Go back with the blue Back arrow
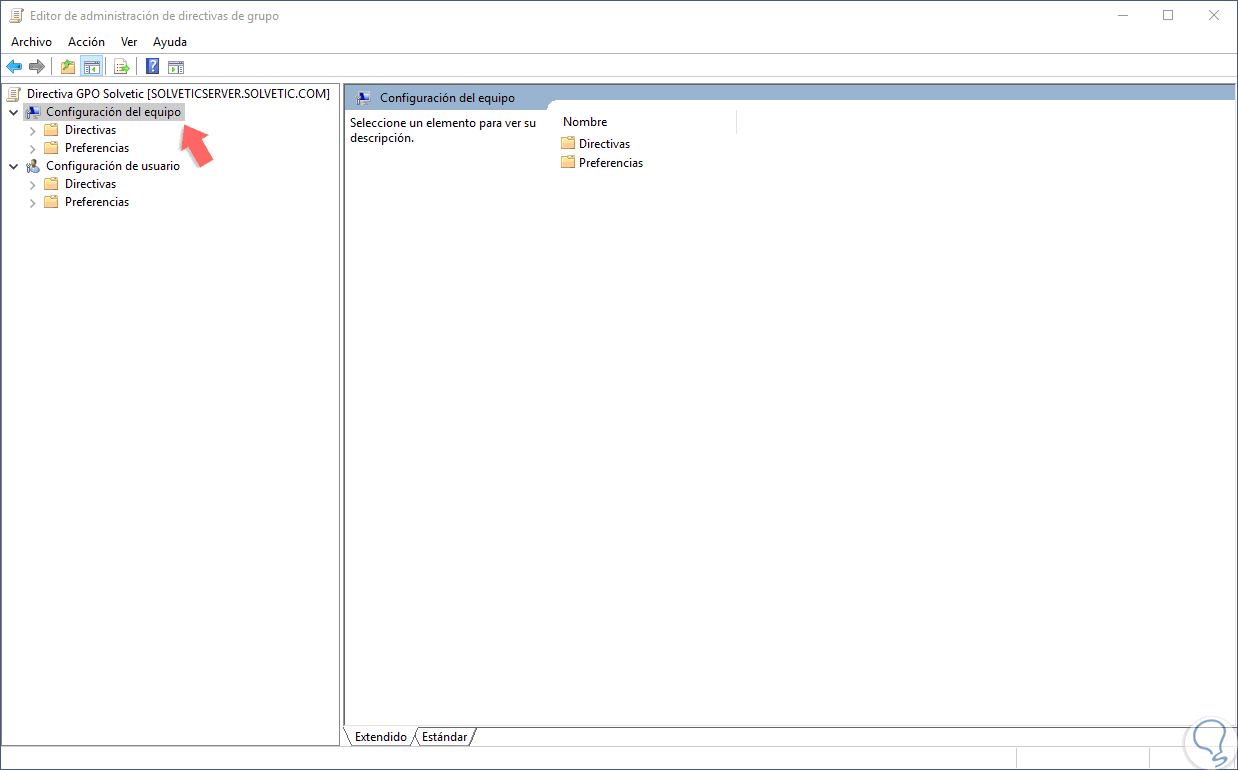The width and height of the screenshot is (1238, 770). click(x=14, y=67)
